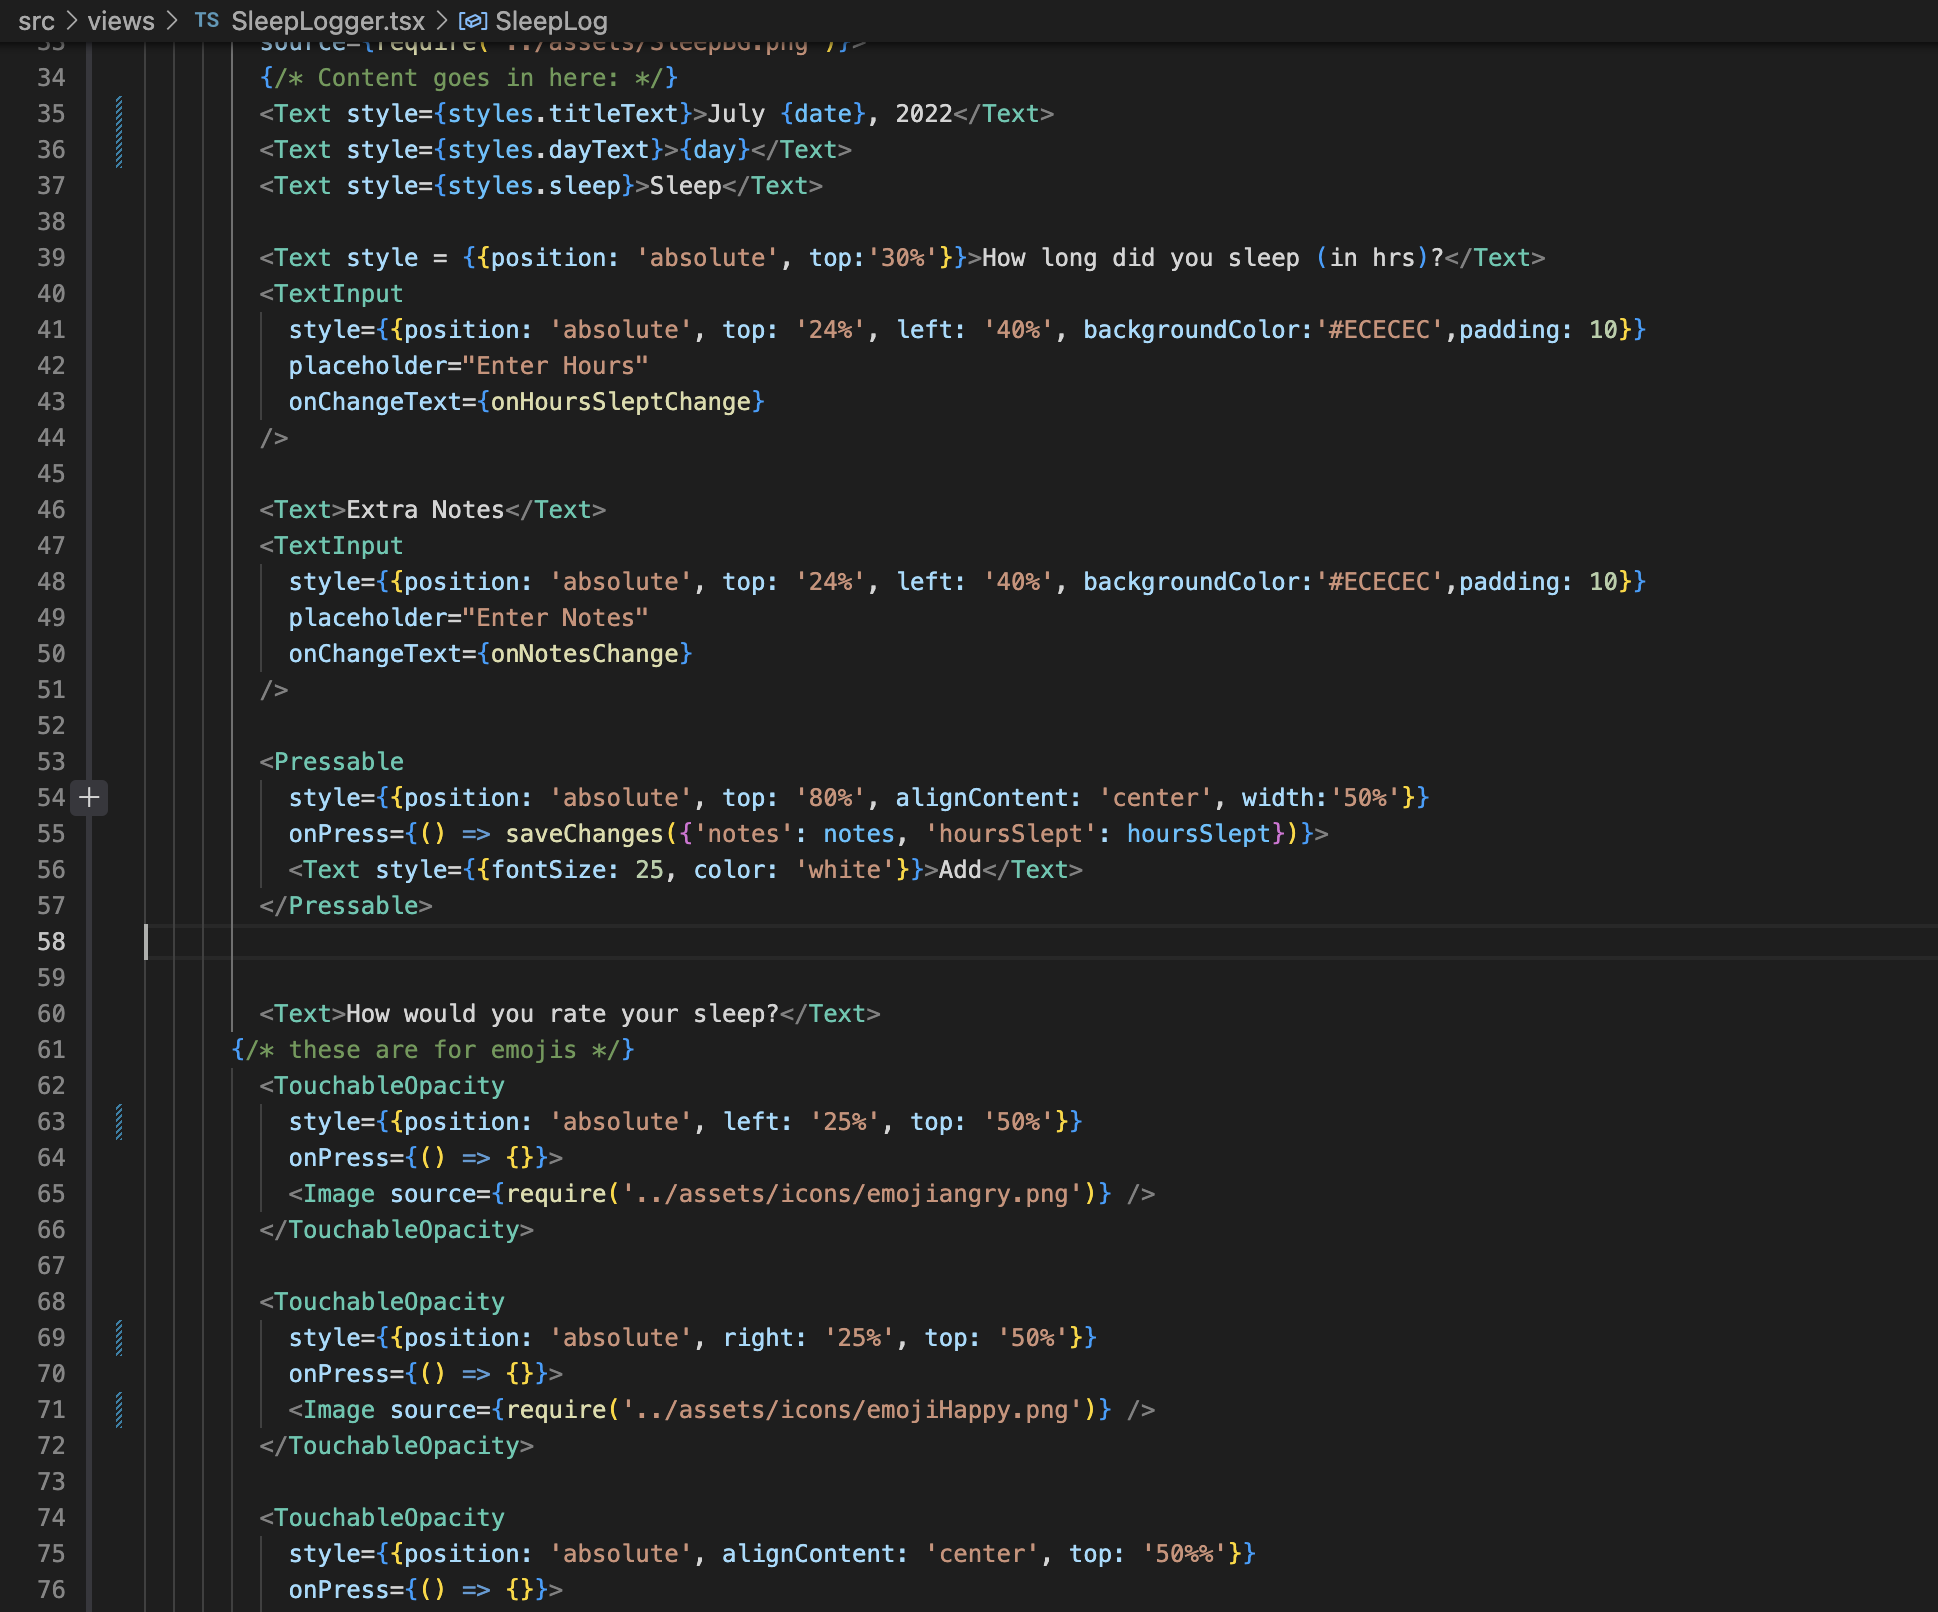Open the src breadcrumb folder
This screenshot has height=1612, width=1938.
36,21
